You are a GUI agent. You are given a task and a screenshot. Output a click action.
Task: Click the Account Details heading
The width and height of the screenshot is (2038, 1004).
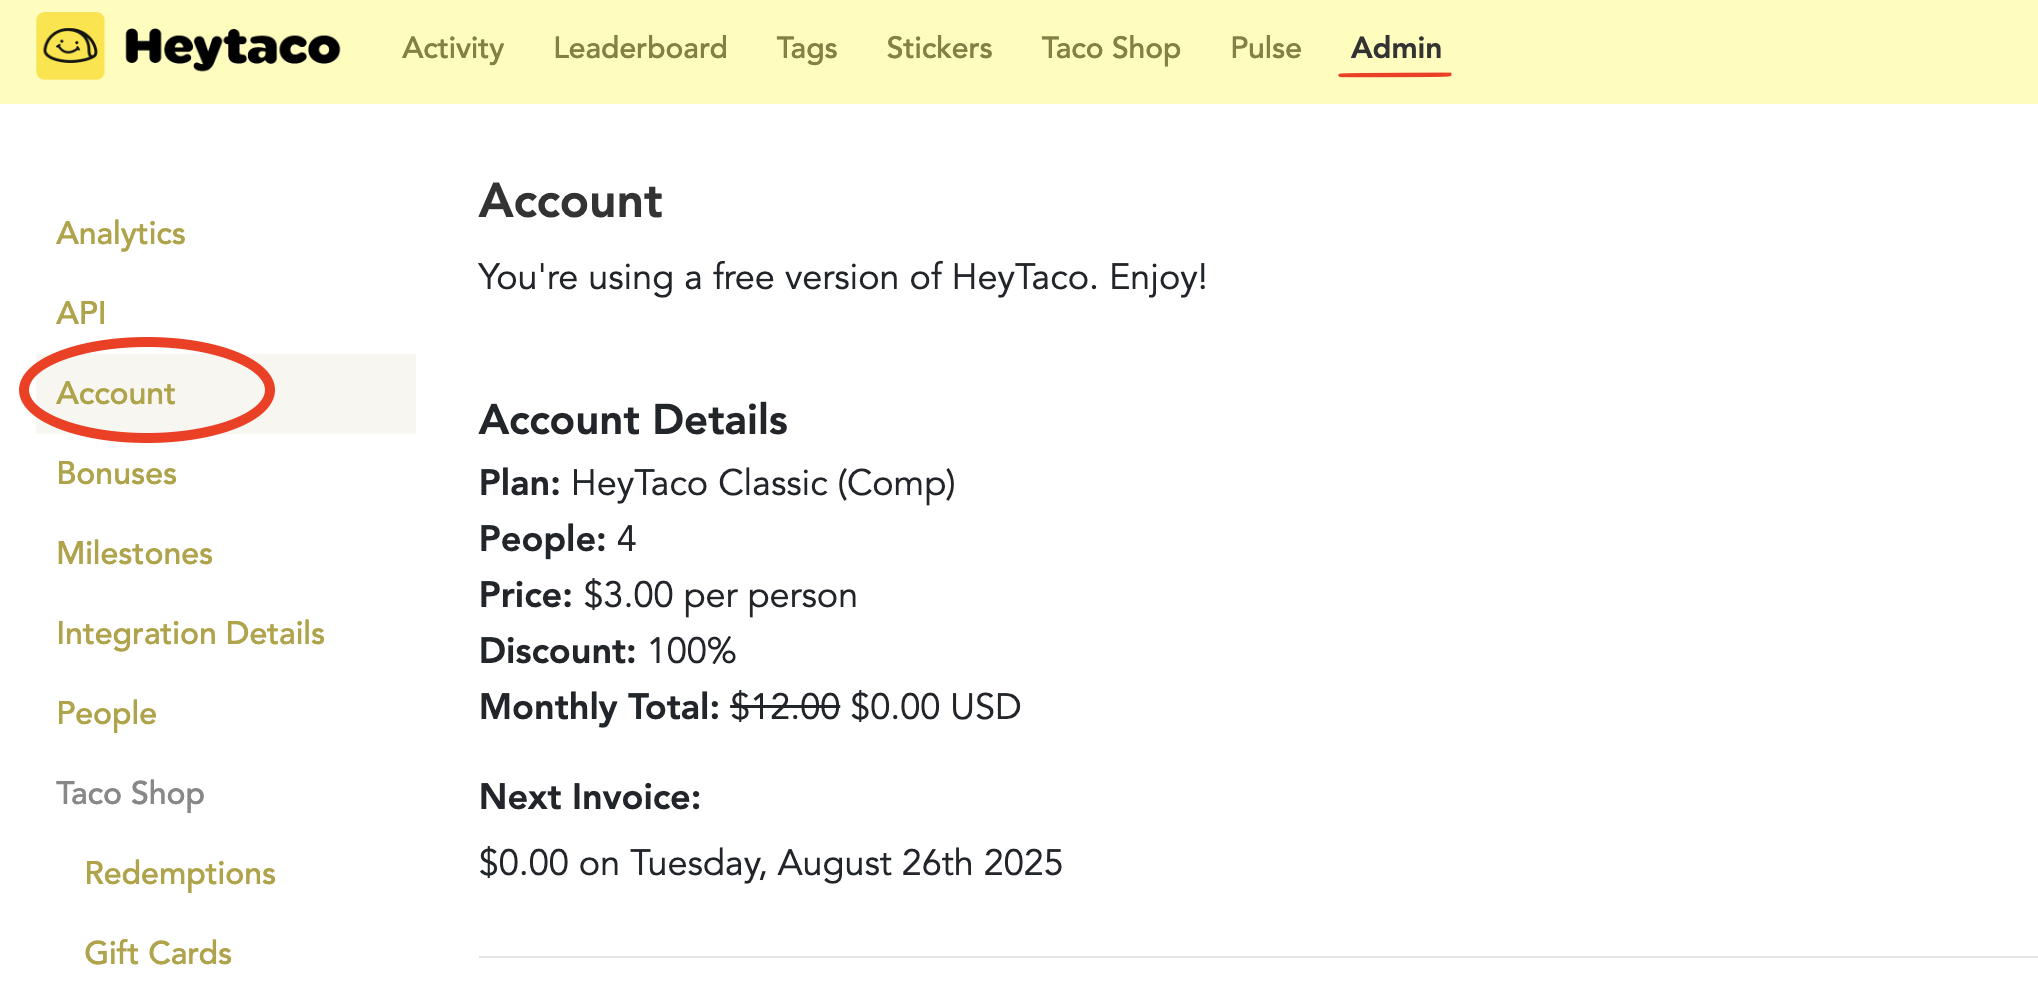(633, 420)
